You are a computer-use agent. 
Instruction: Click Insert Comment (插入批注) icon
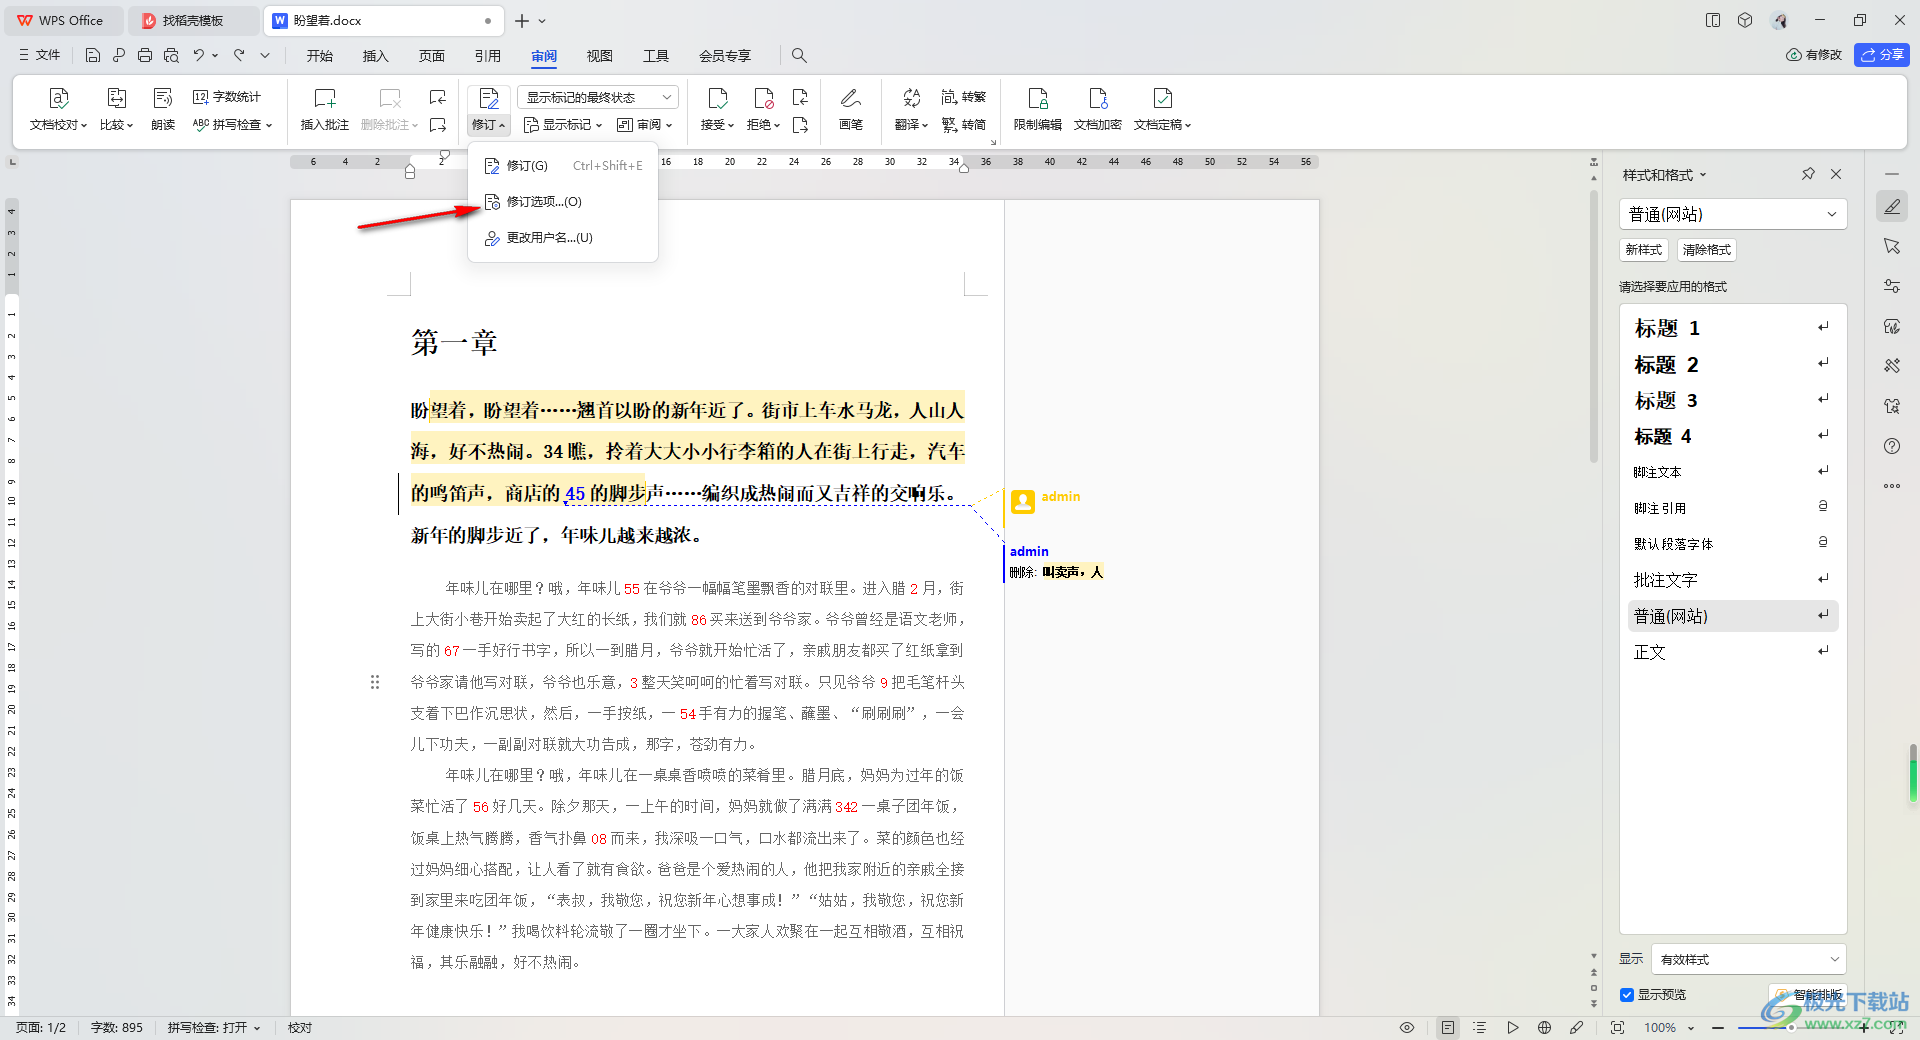325,98
